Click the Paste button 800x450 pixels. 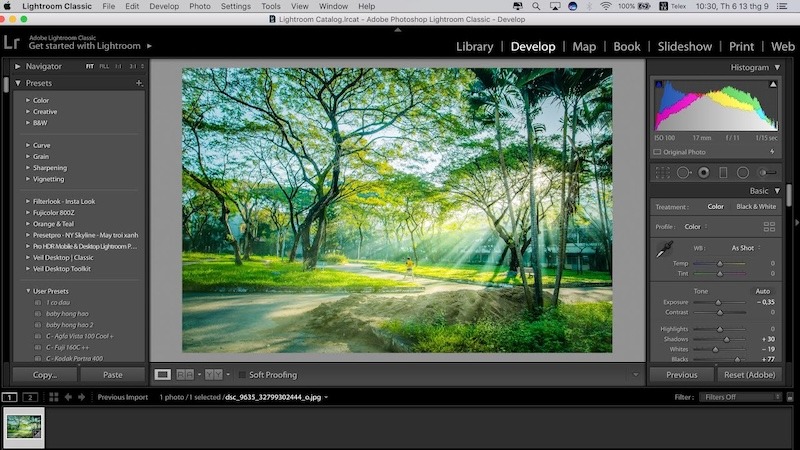[x=113, y=374]
